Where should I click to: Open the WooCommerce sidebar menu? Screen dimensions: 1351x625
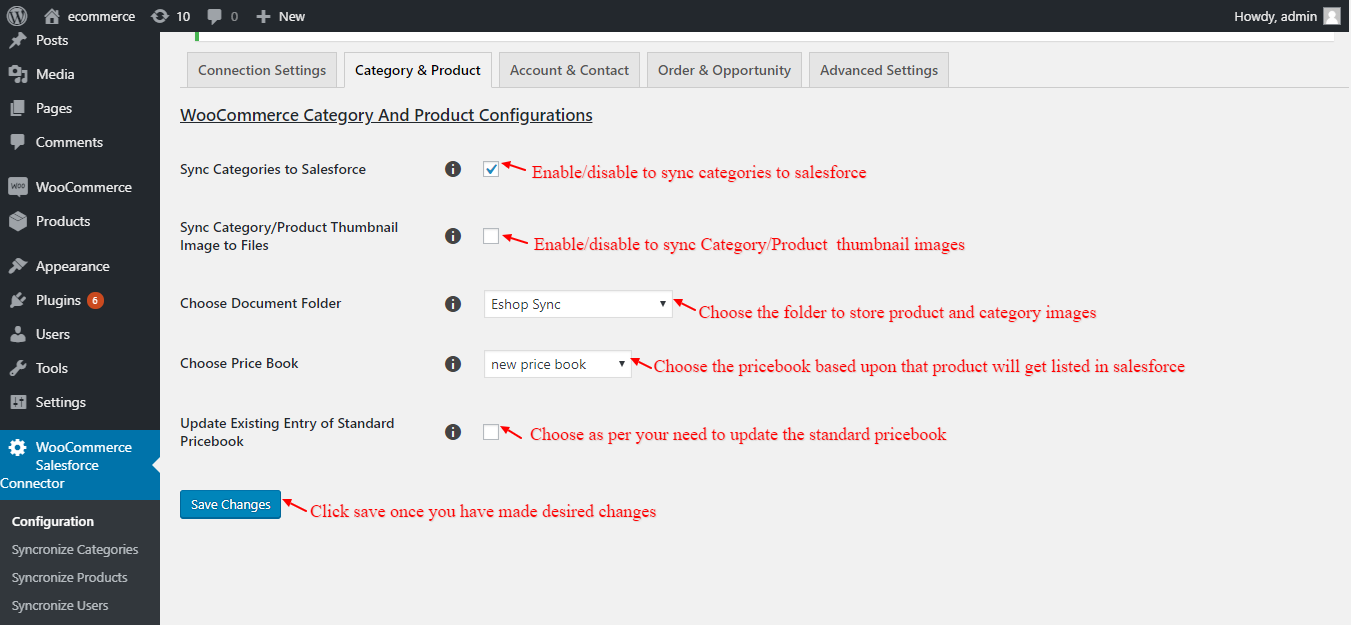83,187
